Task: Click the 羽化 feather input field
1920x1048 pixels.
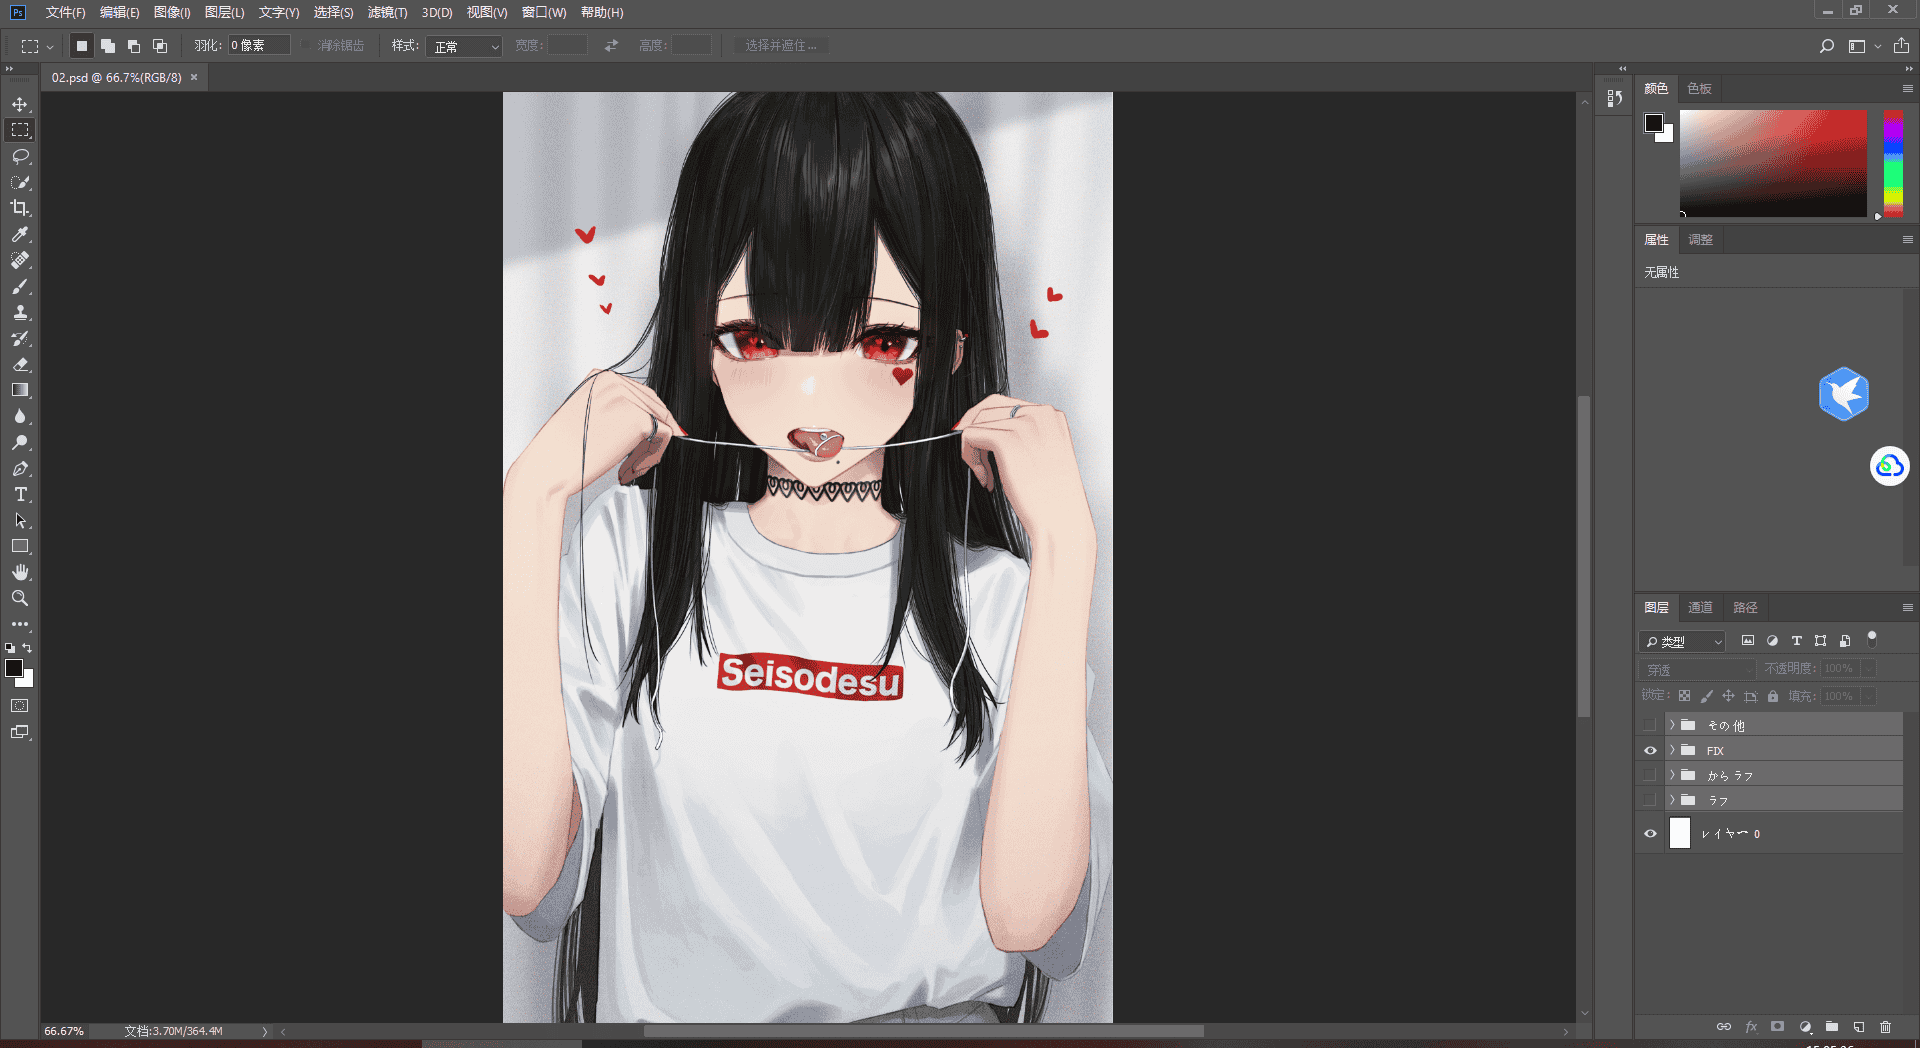Action: click(259, 45)
